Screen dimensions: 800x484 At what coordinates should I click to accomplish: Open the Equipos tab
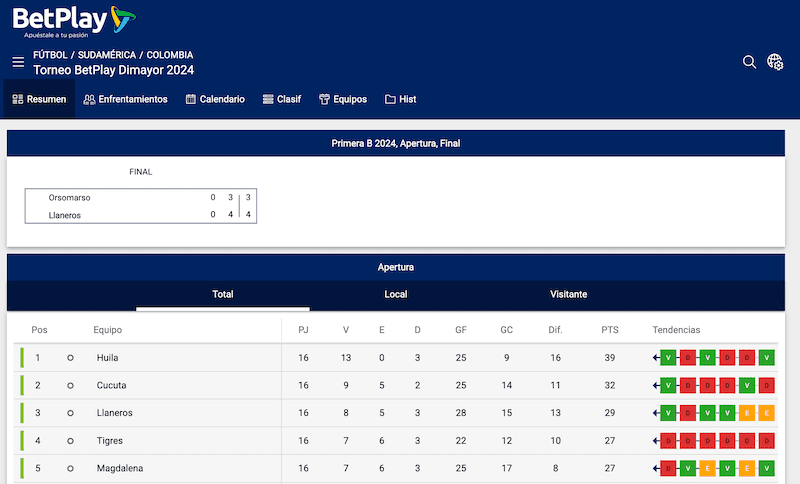[343, 99]
